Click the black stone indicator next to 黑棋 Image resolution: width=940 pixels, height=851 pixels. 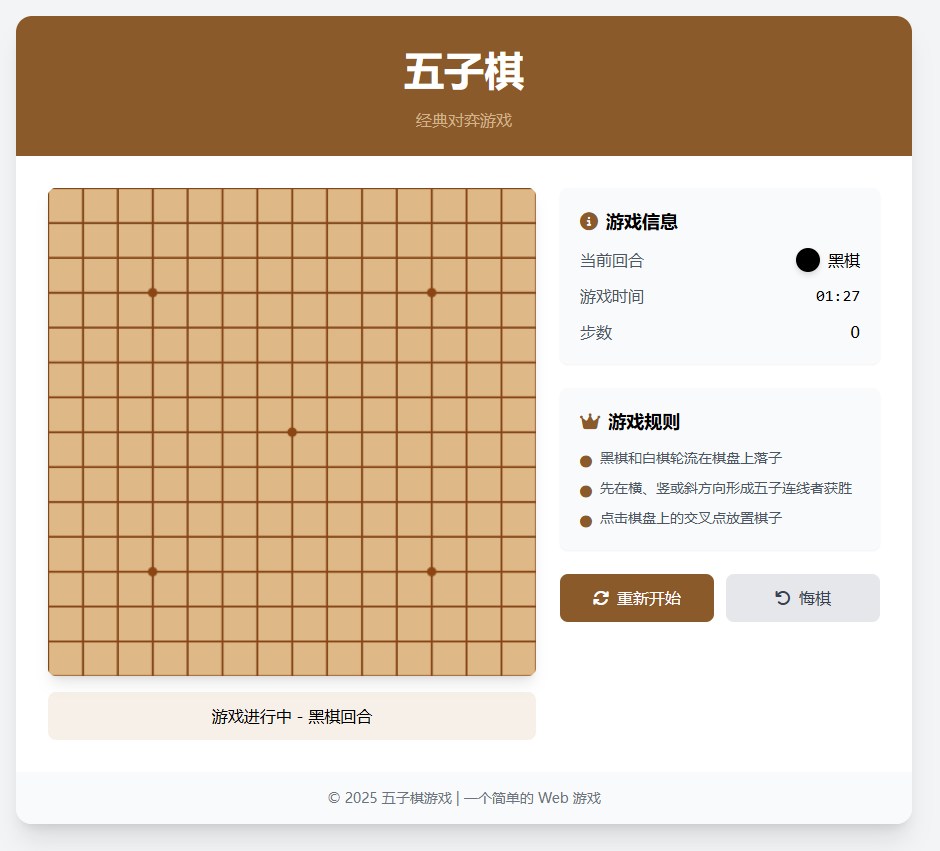pyautogui.click(x=807, y=259)
